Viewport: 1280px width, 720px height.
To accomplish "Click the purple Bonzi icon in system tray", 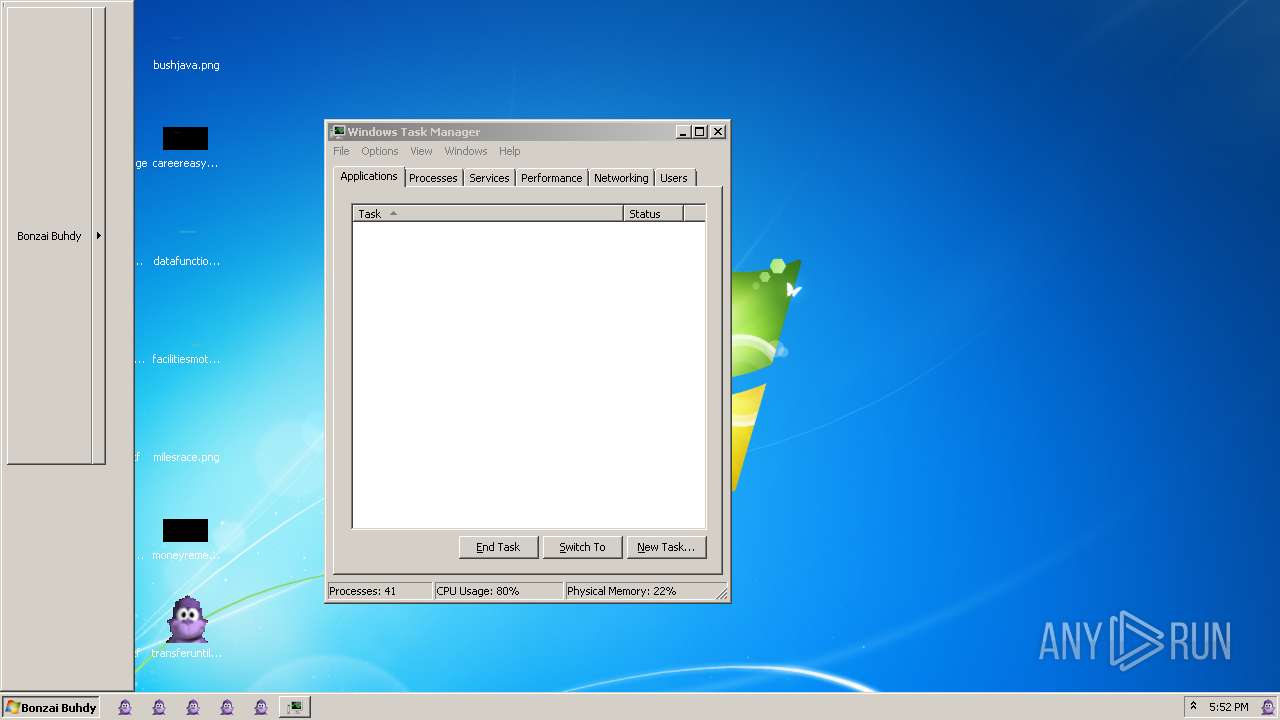I will coord(1268,707).
